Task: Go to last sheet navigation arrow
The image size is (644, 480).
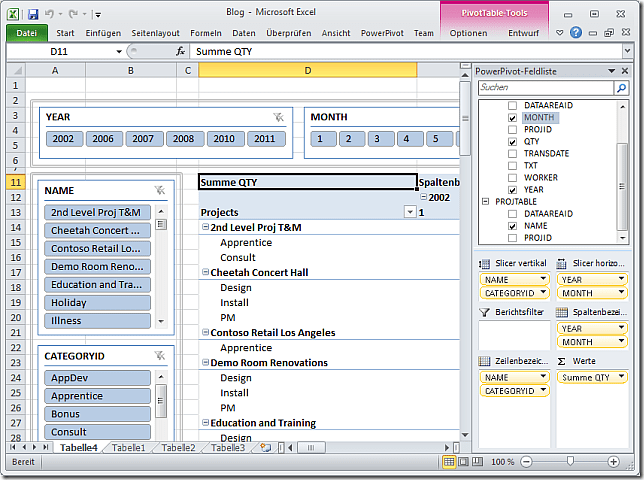Action: click(45, 447)
